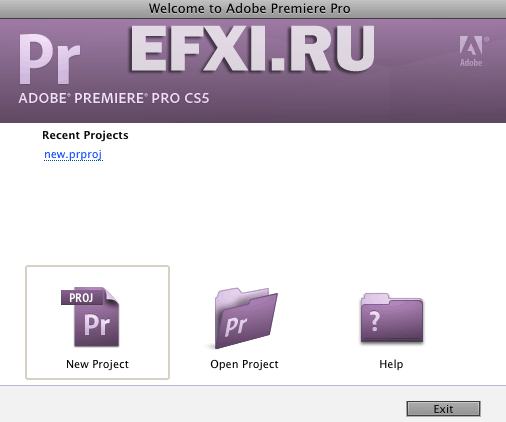Click the question mark on the Help folder

pos(375,321)
